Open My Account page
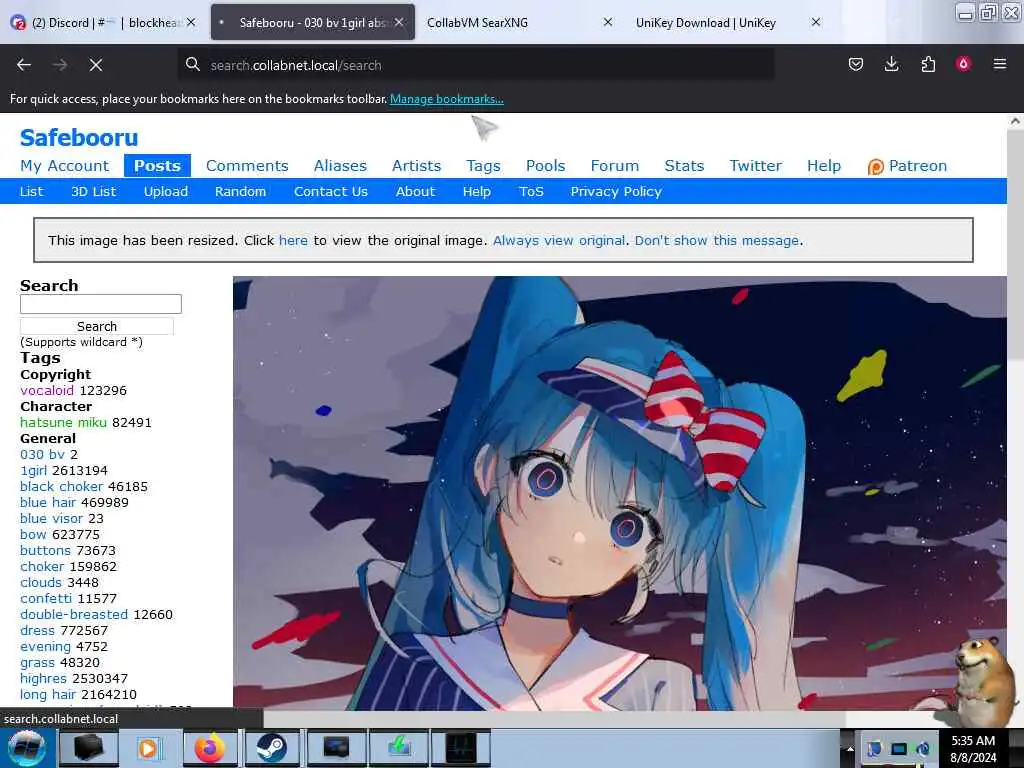The width and height of the screenshot is (1024, 768). [65, 166]
